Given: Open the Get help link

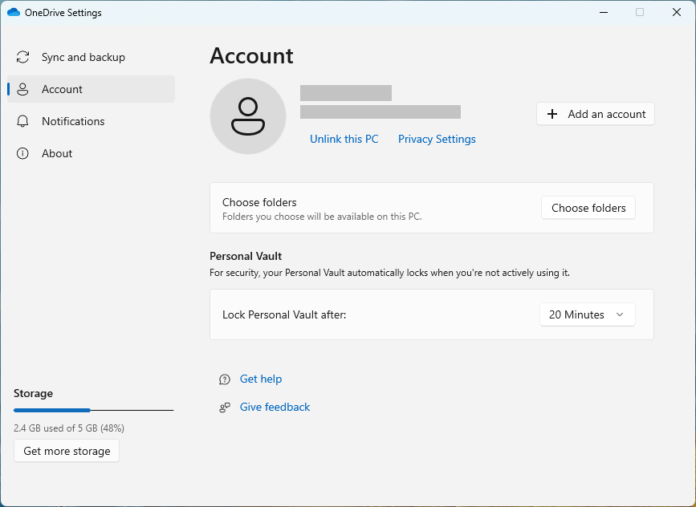Looking at the screenshot, I should coord(261,379).
